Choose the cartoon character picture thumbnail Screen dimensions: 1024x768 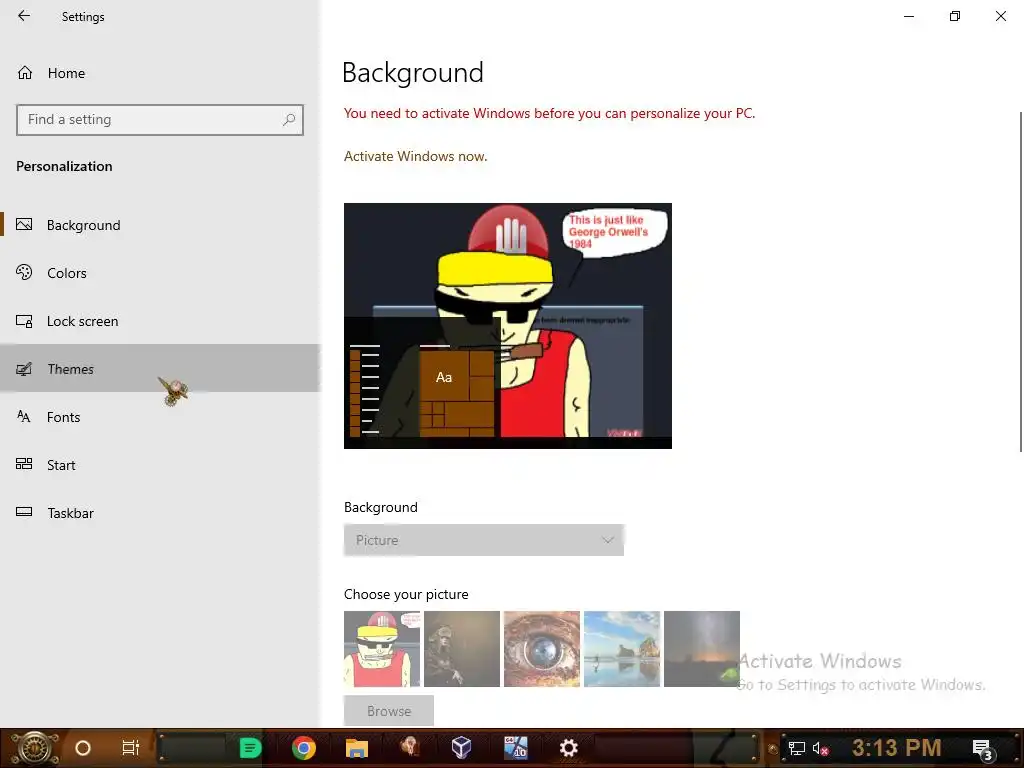coord(382,648)
